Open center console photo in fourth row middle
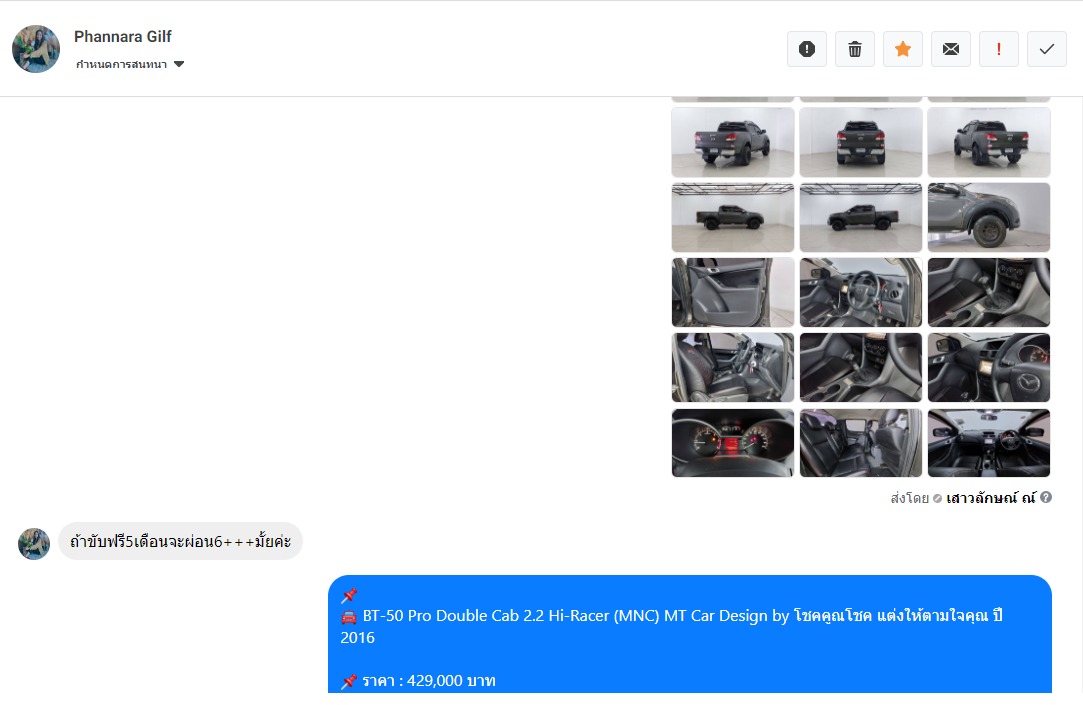 tap(861, 367)
